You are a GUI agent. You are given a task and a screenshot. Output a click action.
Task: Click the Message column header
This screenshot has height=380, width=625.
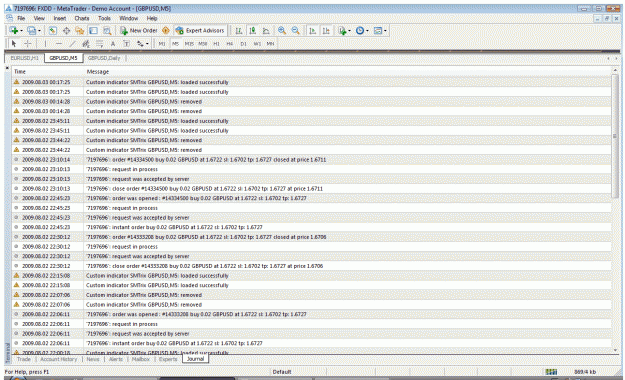pos(348,72)
